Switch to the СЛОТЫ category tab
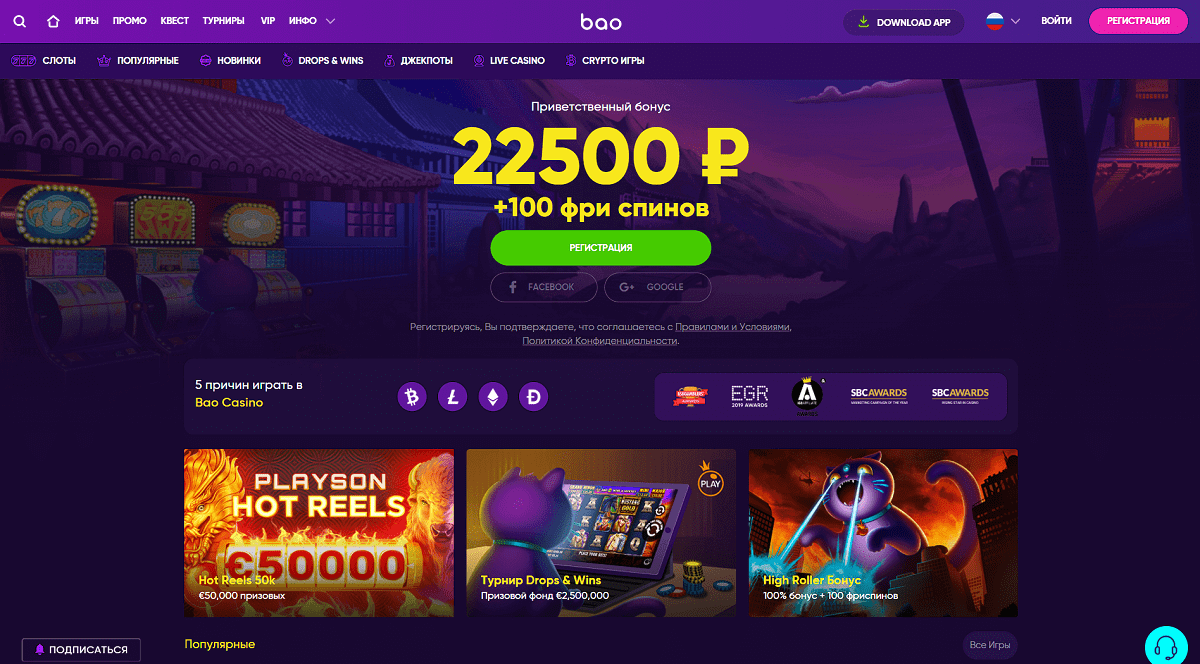This screenshot has width=1200, height=664. [43, 61]
